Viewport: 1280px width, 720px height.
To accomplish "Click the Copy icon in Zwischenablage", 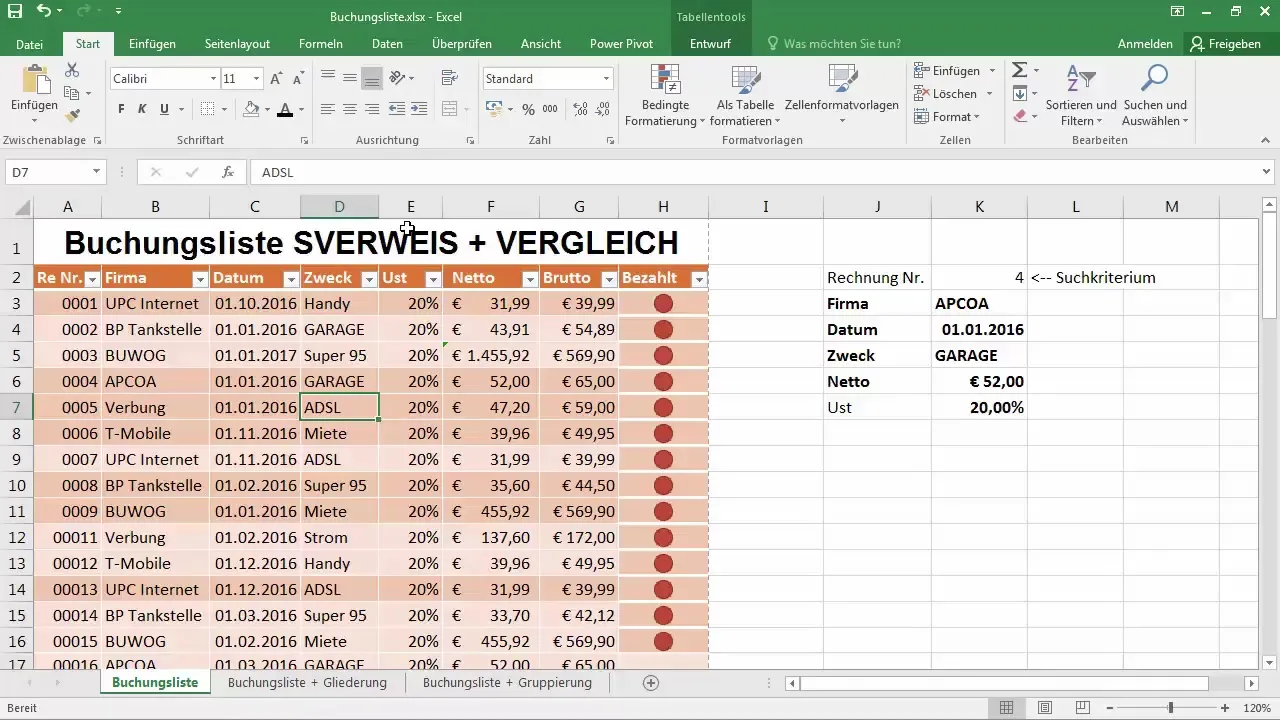I will pos(72,94).
